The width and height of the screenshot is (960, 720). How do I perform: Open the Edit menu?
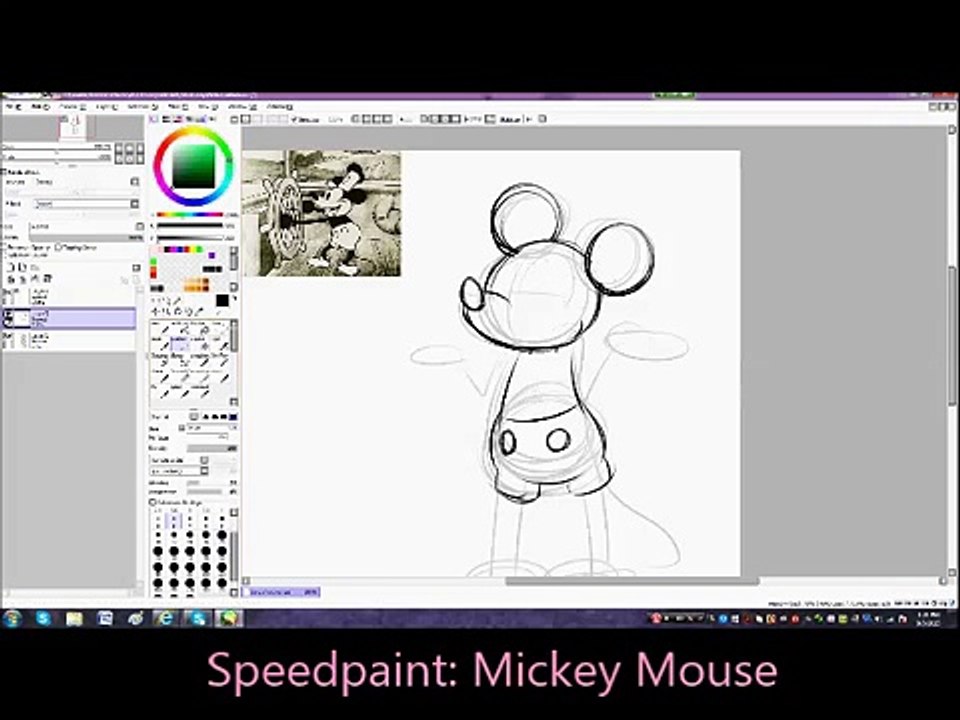pyautogui.click(x=40, y=107)
